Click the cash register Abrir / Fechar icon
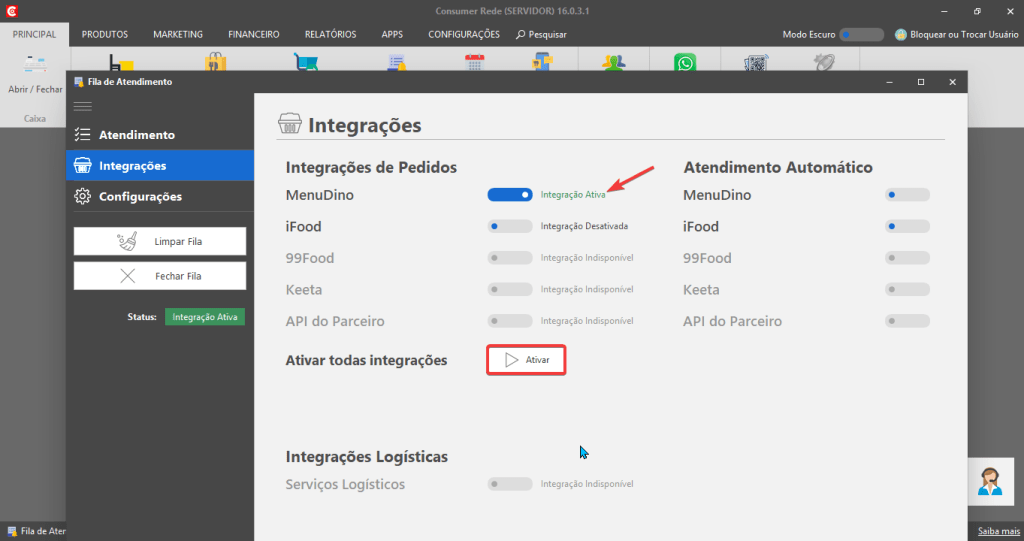The height and width of the screenshot is (541, 1024). (x=35, y=65)
